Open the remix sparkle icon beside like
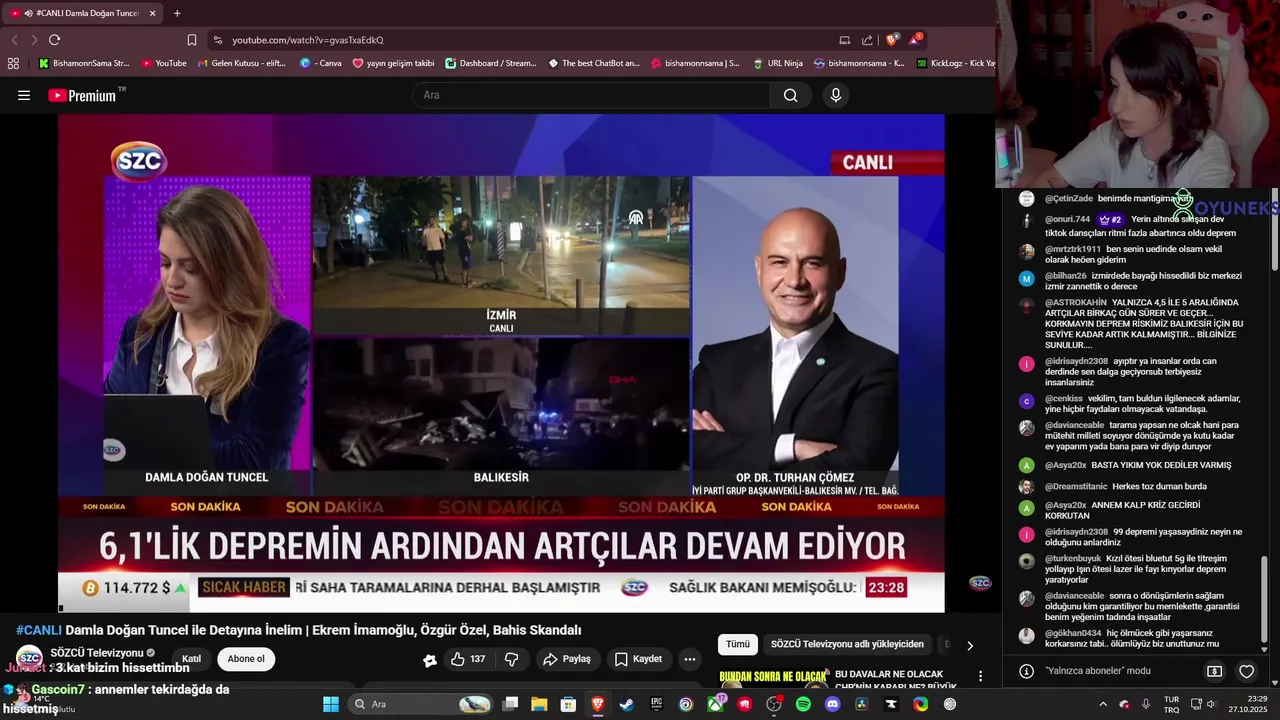1280x720 pixels. (x=430, y=660)
